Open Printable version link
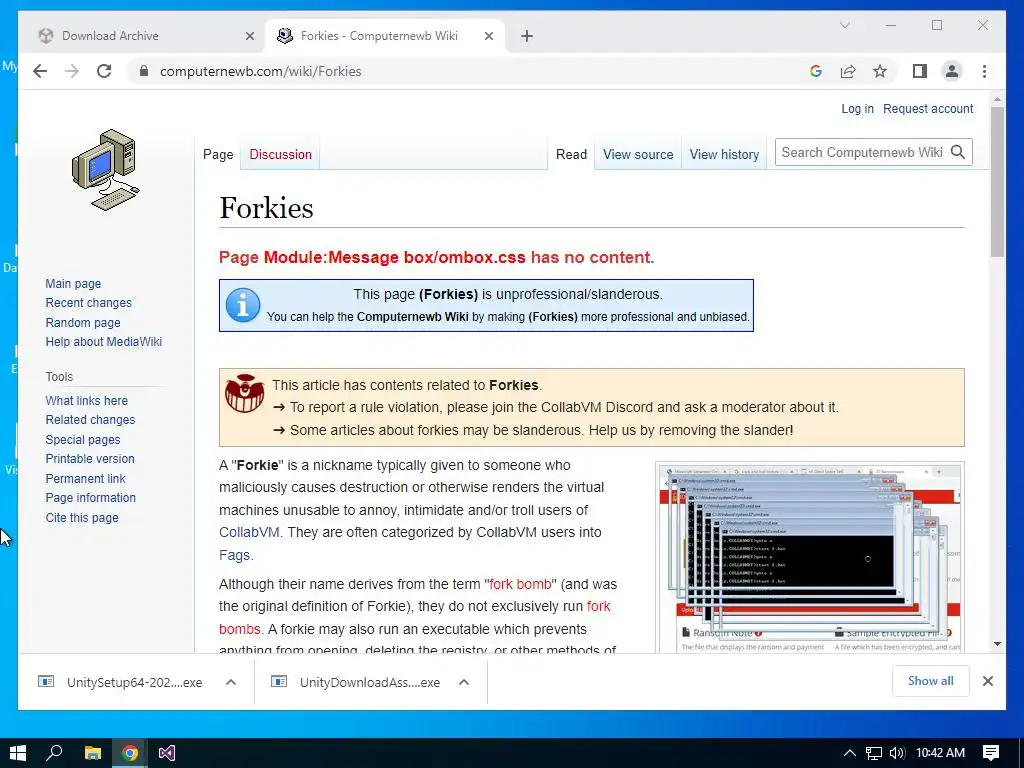The image size is (1024, 768). pyautogui.click(x=89, y=459)
